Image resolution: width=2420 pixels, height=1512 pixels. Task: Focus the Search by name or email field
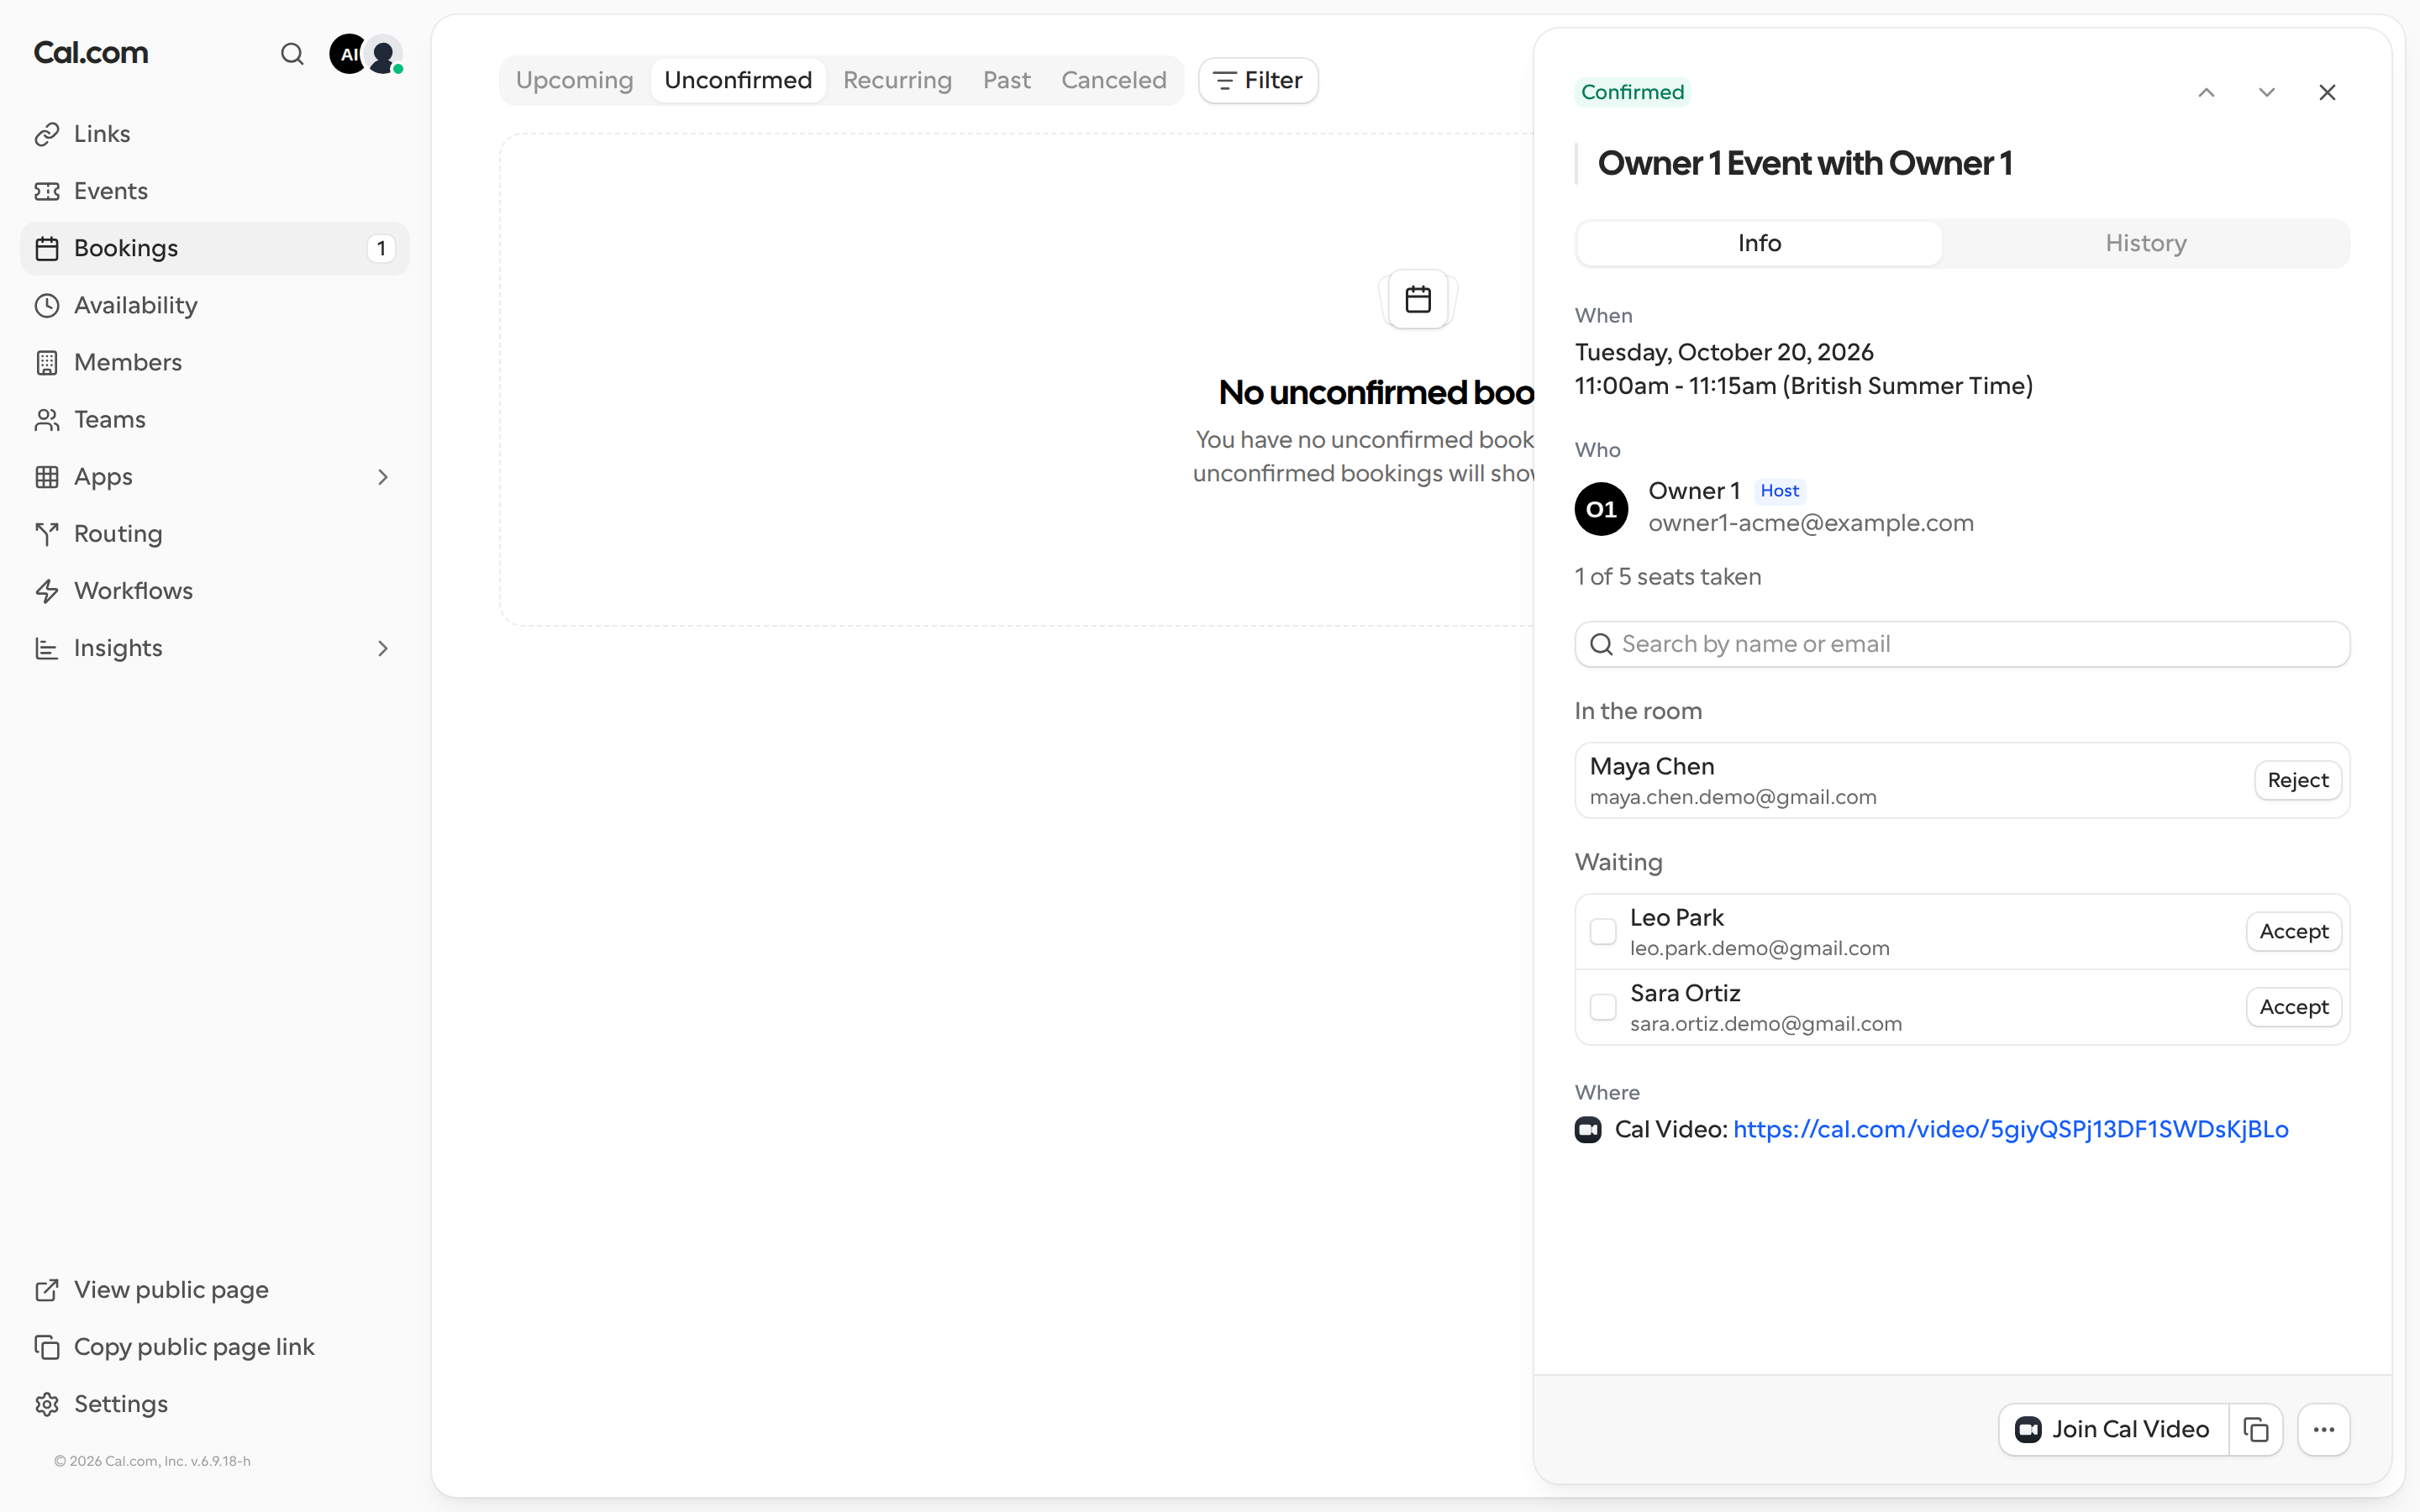pyautogui.click(x=1962, y=644)
